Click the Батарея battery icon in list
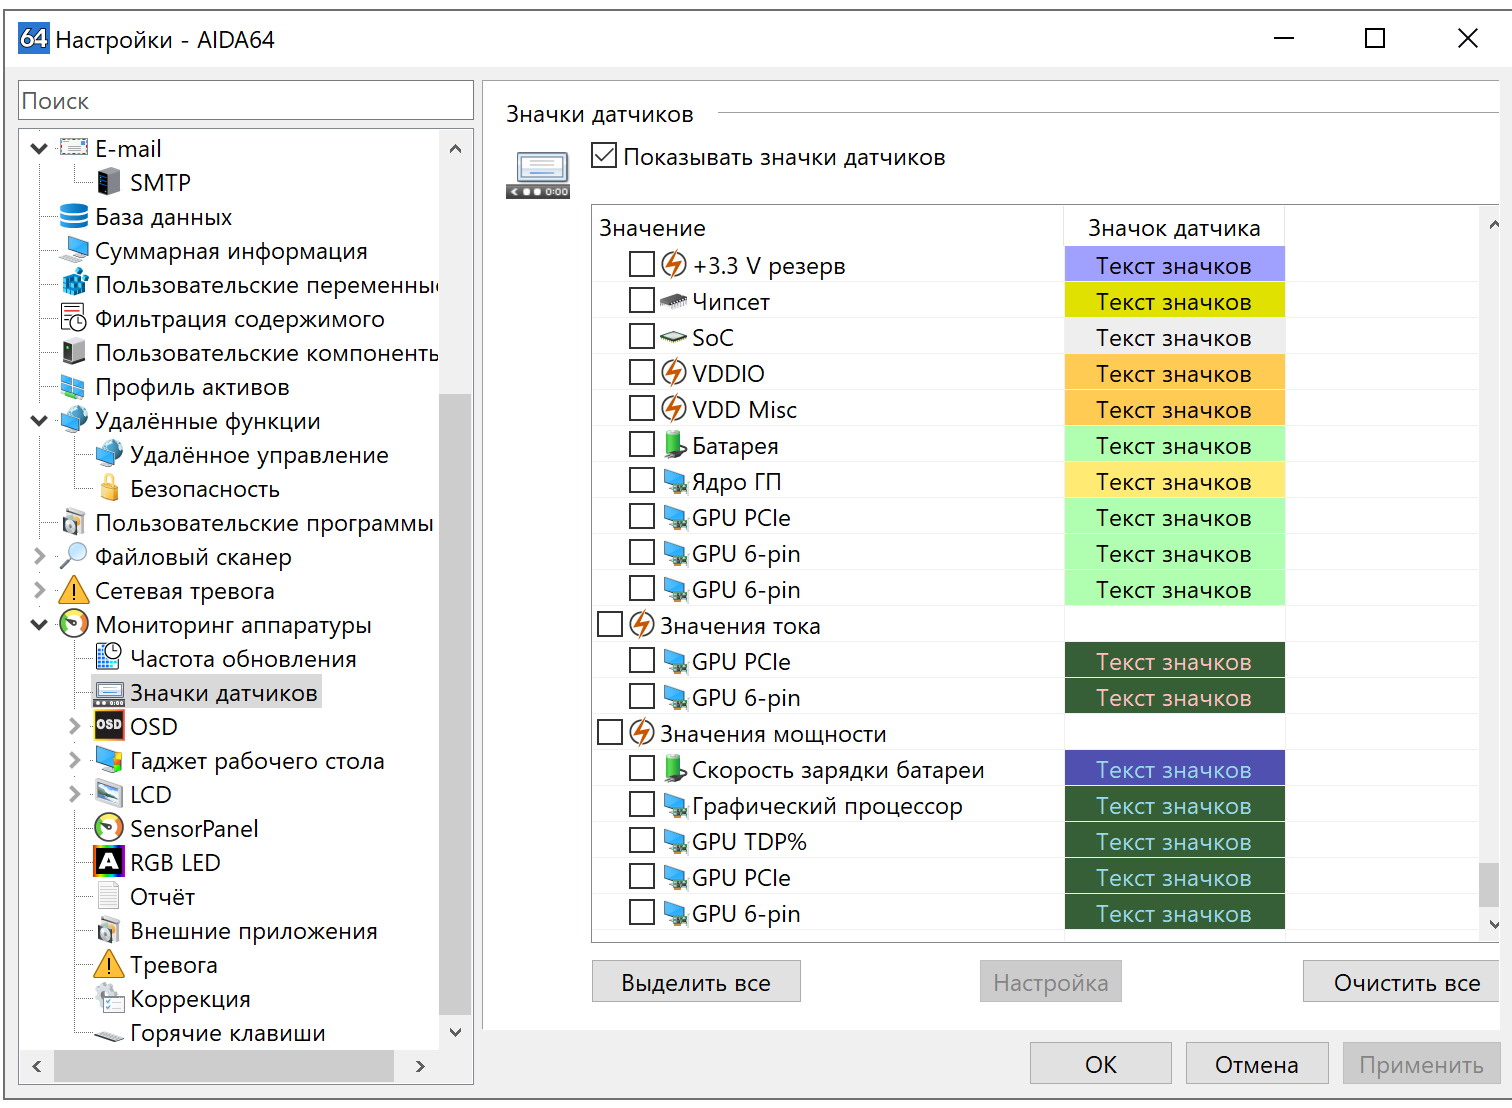Screen dimensions: 1512x1108 pyautogui.click(x=674, y=445)
